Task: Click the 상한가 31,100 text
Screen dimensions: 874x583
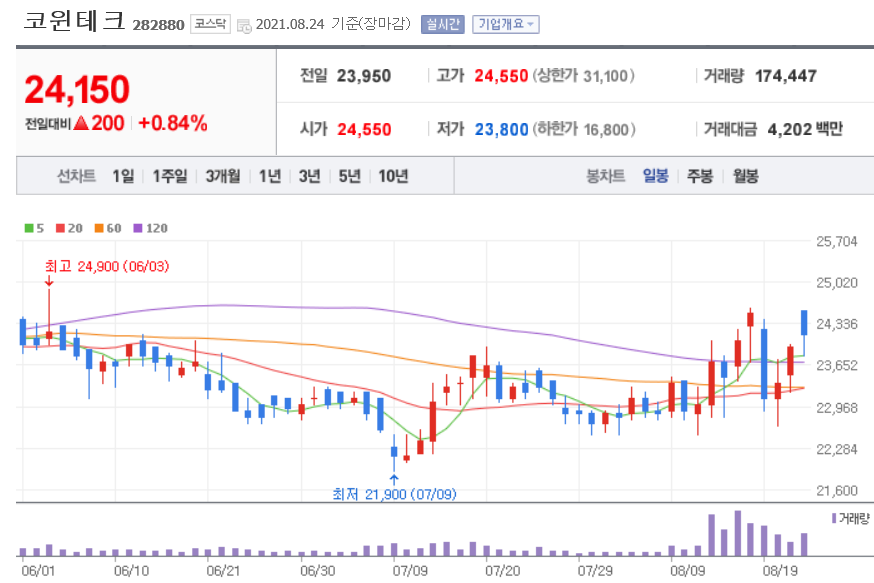Action: 584,76
